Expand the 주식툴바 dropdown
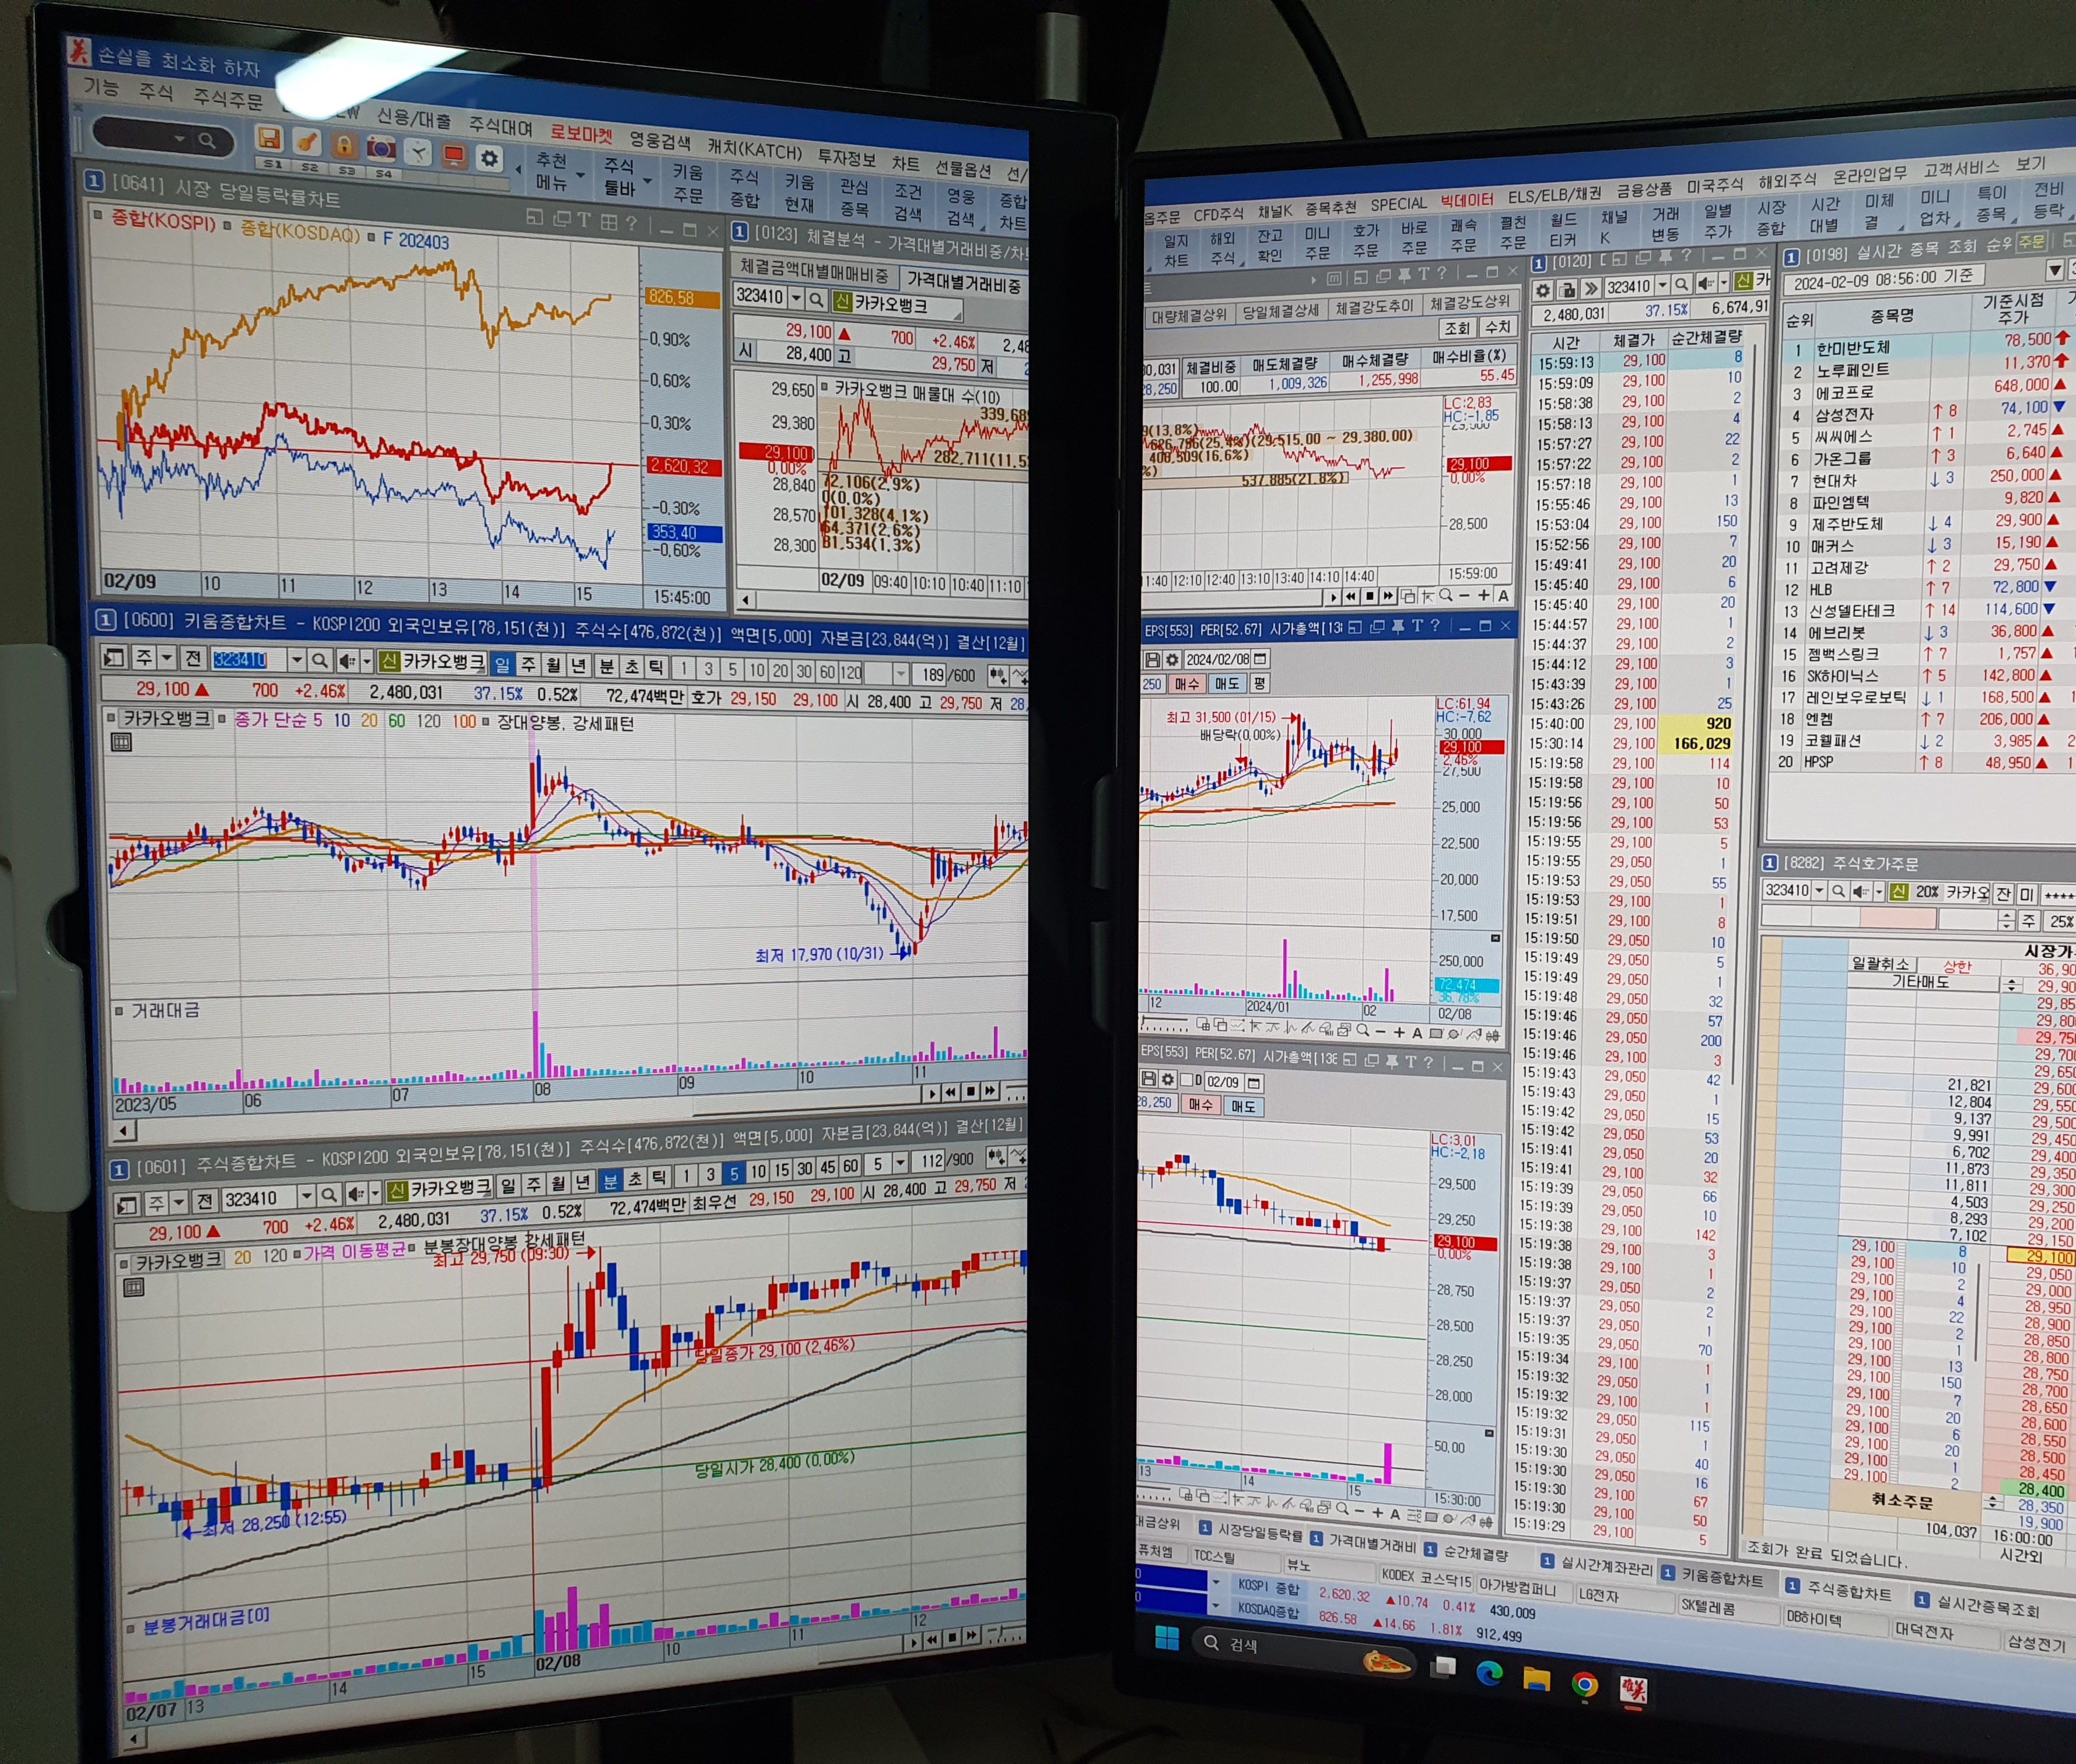 [x=648, y=182]
